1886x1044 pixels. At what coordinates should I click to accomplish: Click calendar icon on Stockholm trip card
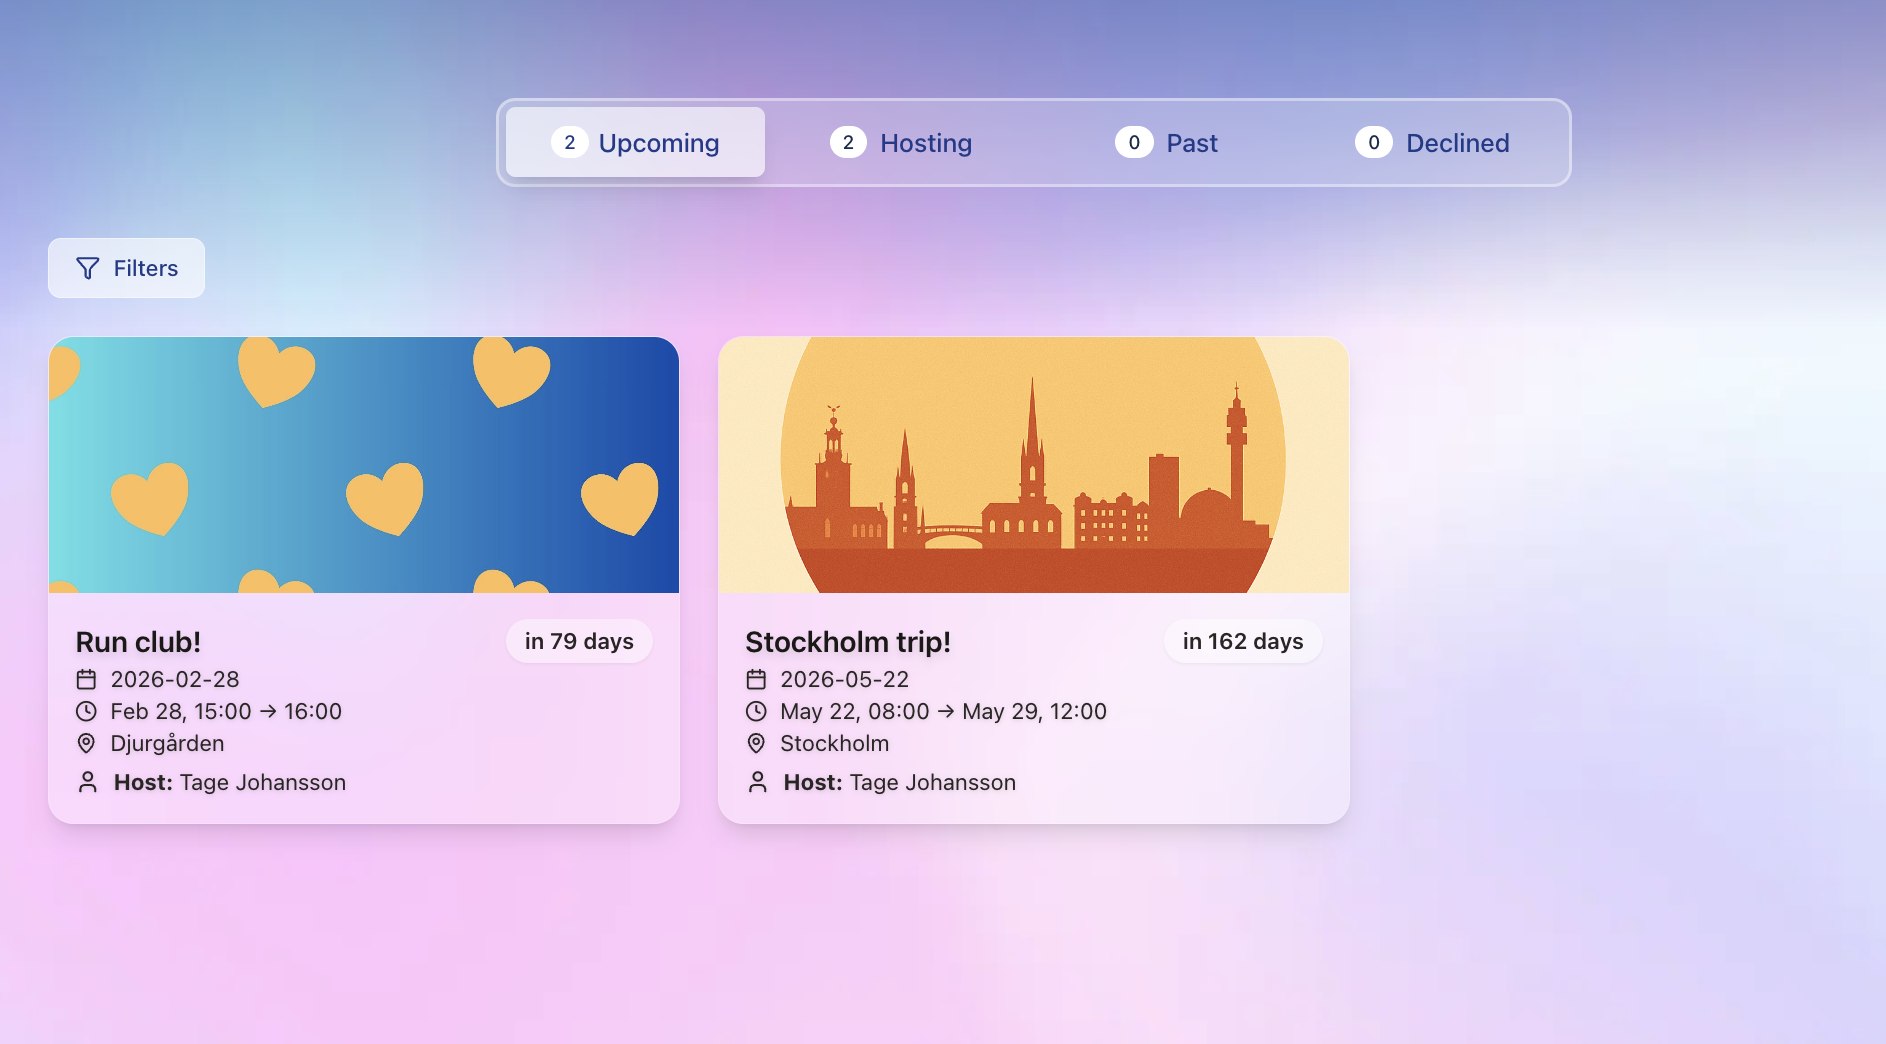(757, 680)
